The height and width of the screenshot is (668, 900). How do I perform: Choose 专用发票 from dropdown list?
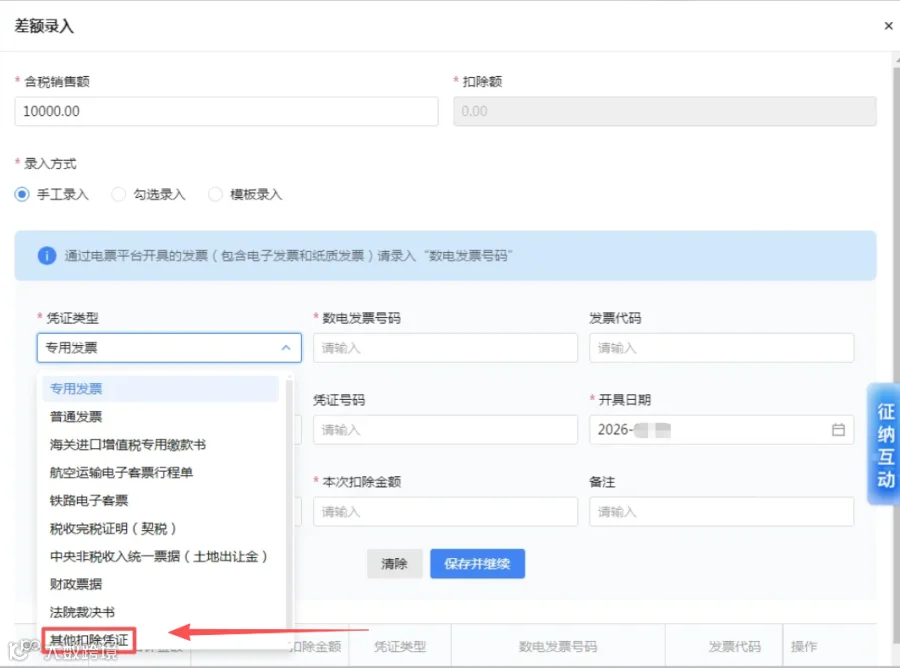tap(161, 389)
